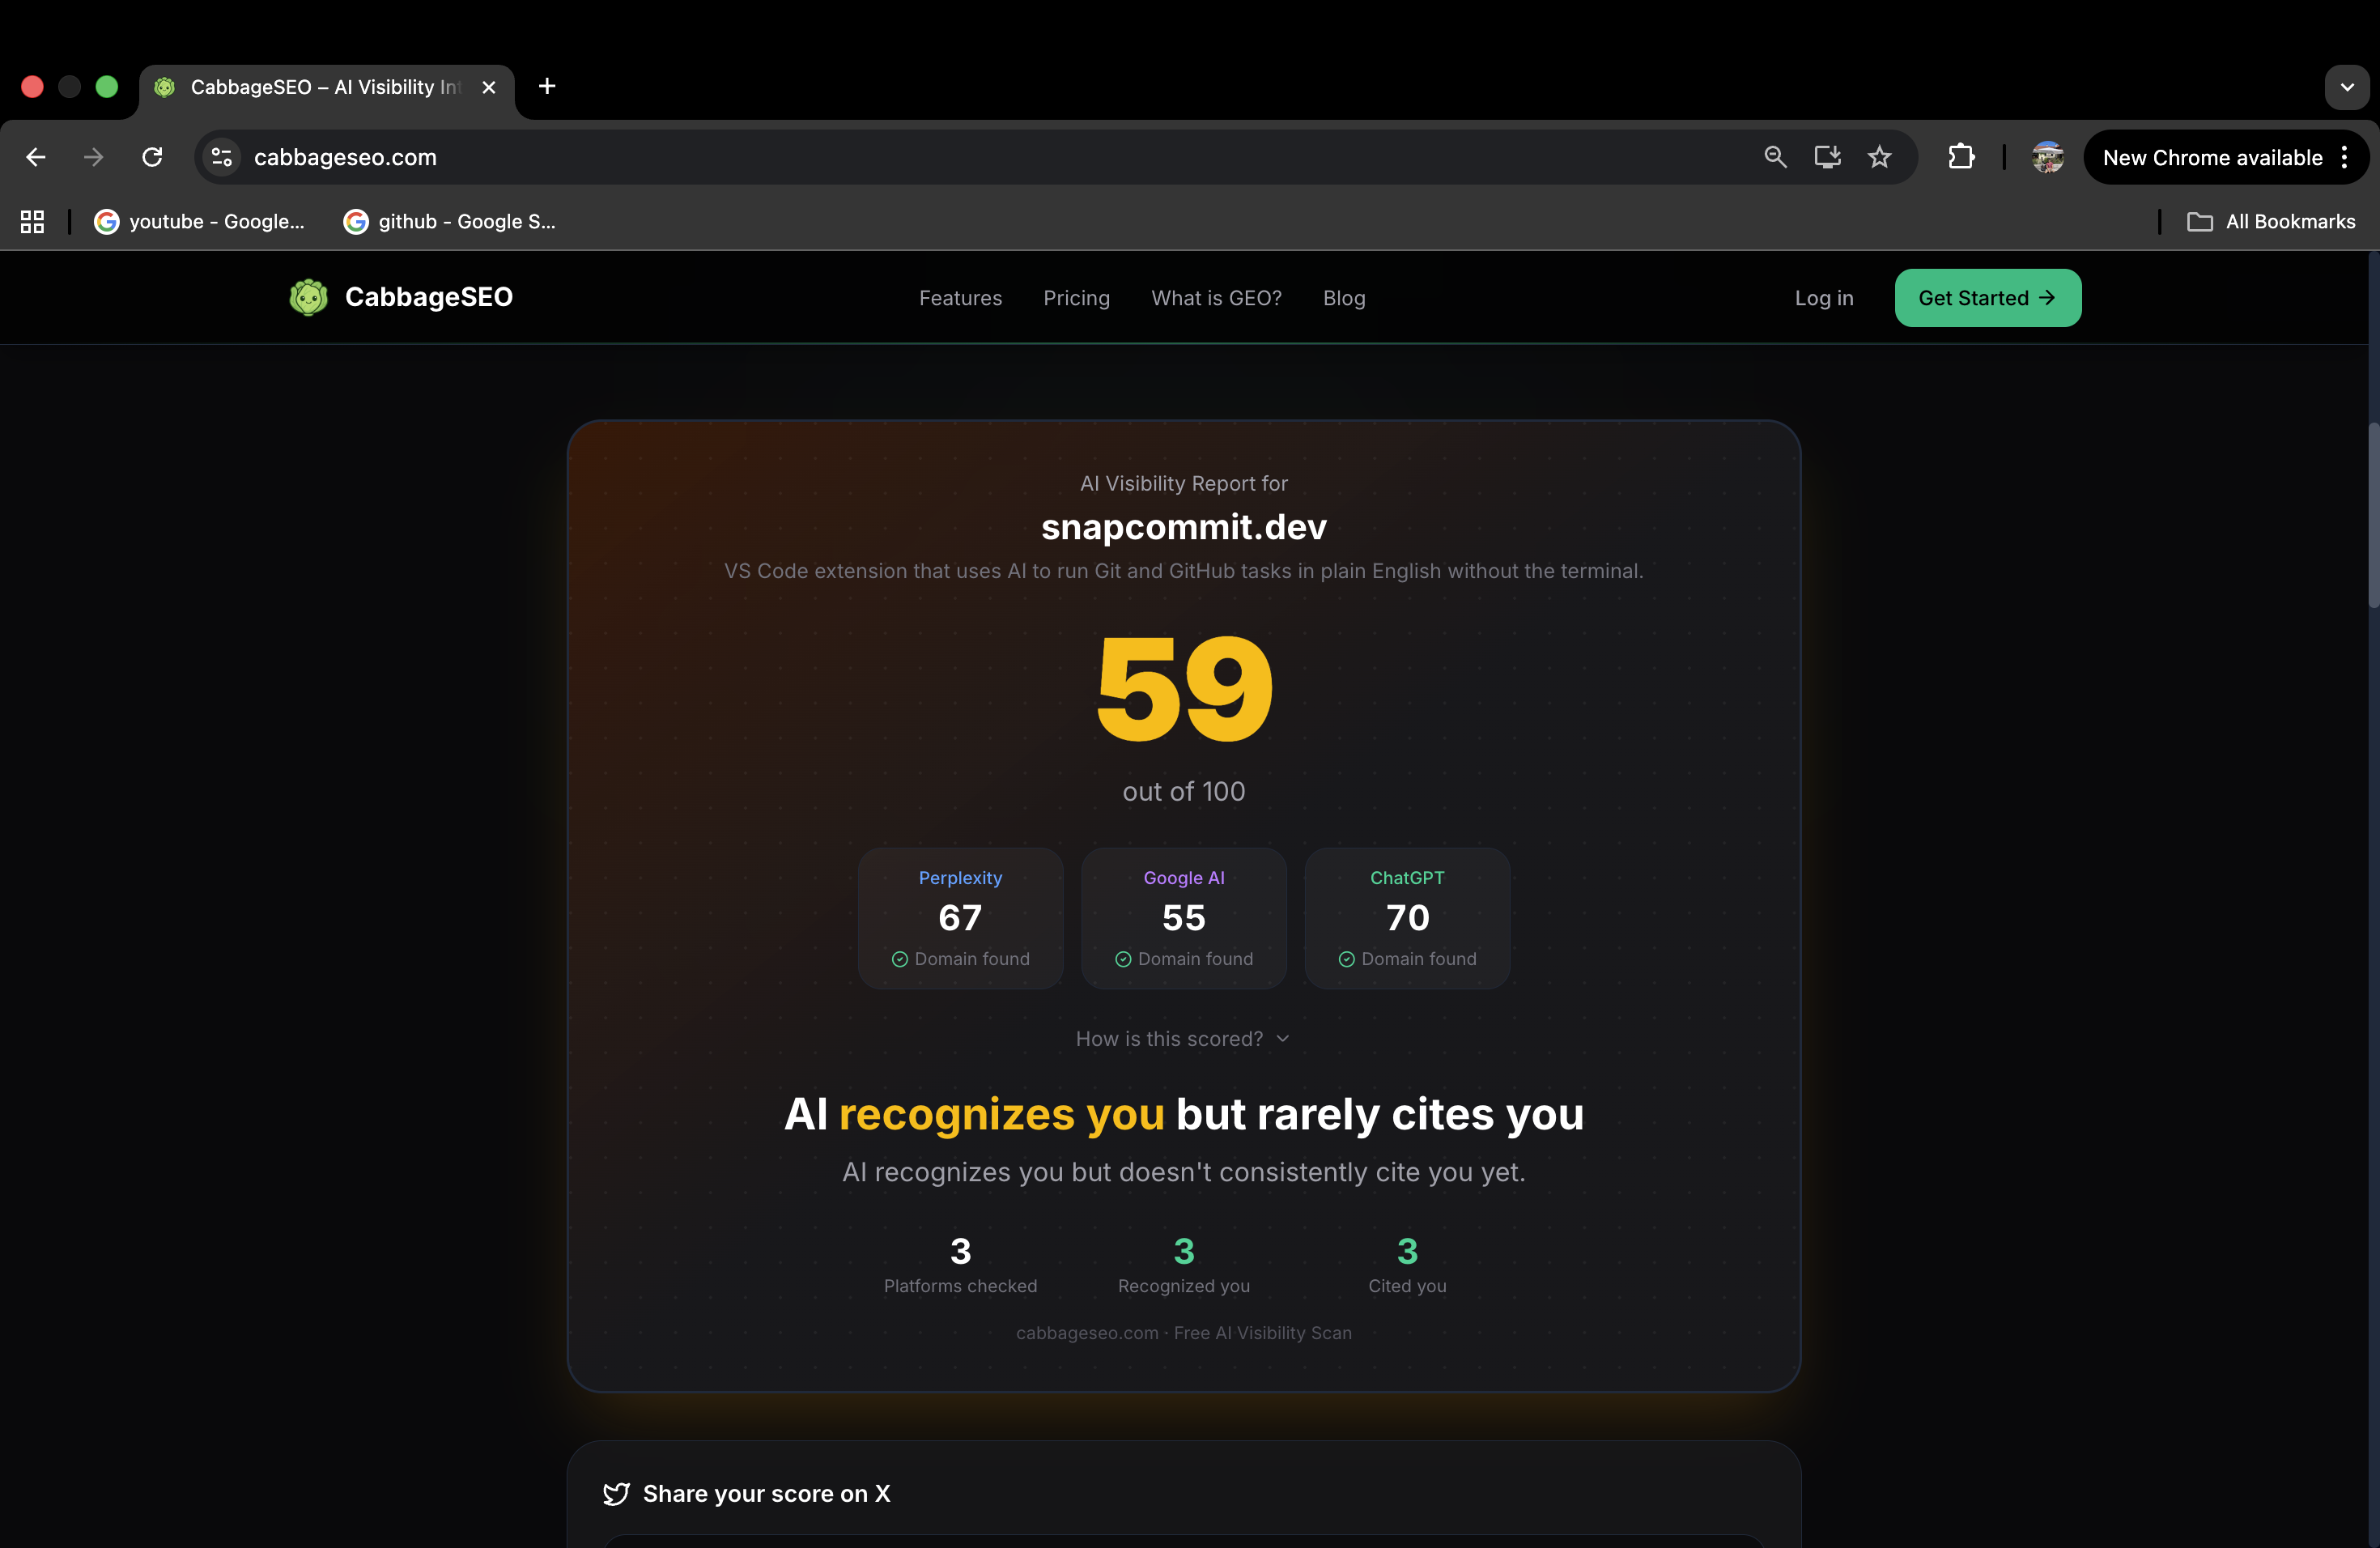Open the tab groups grid icon
2380x1548 pixels.
[31, 221]
